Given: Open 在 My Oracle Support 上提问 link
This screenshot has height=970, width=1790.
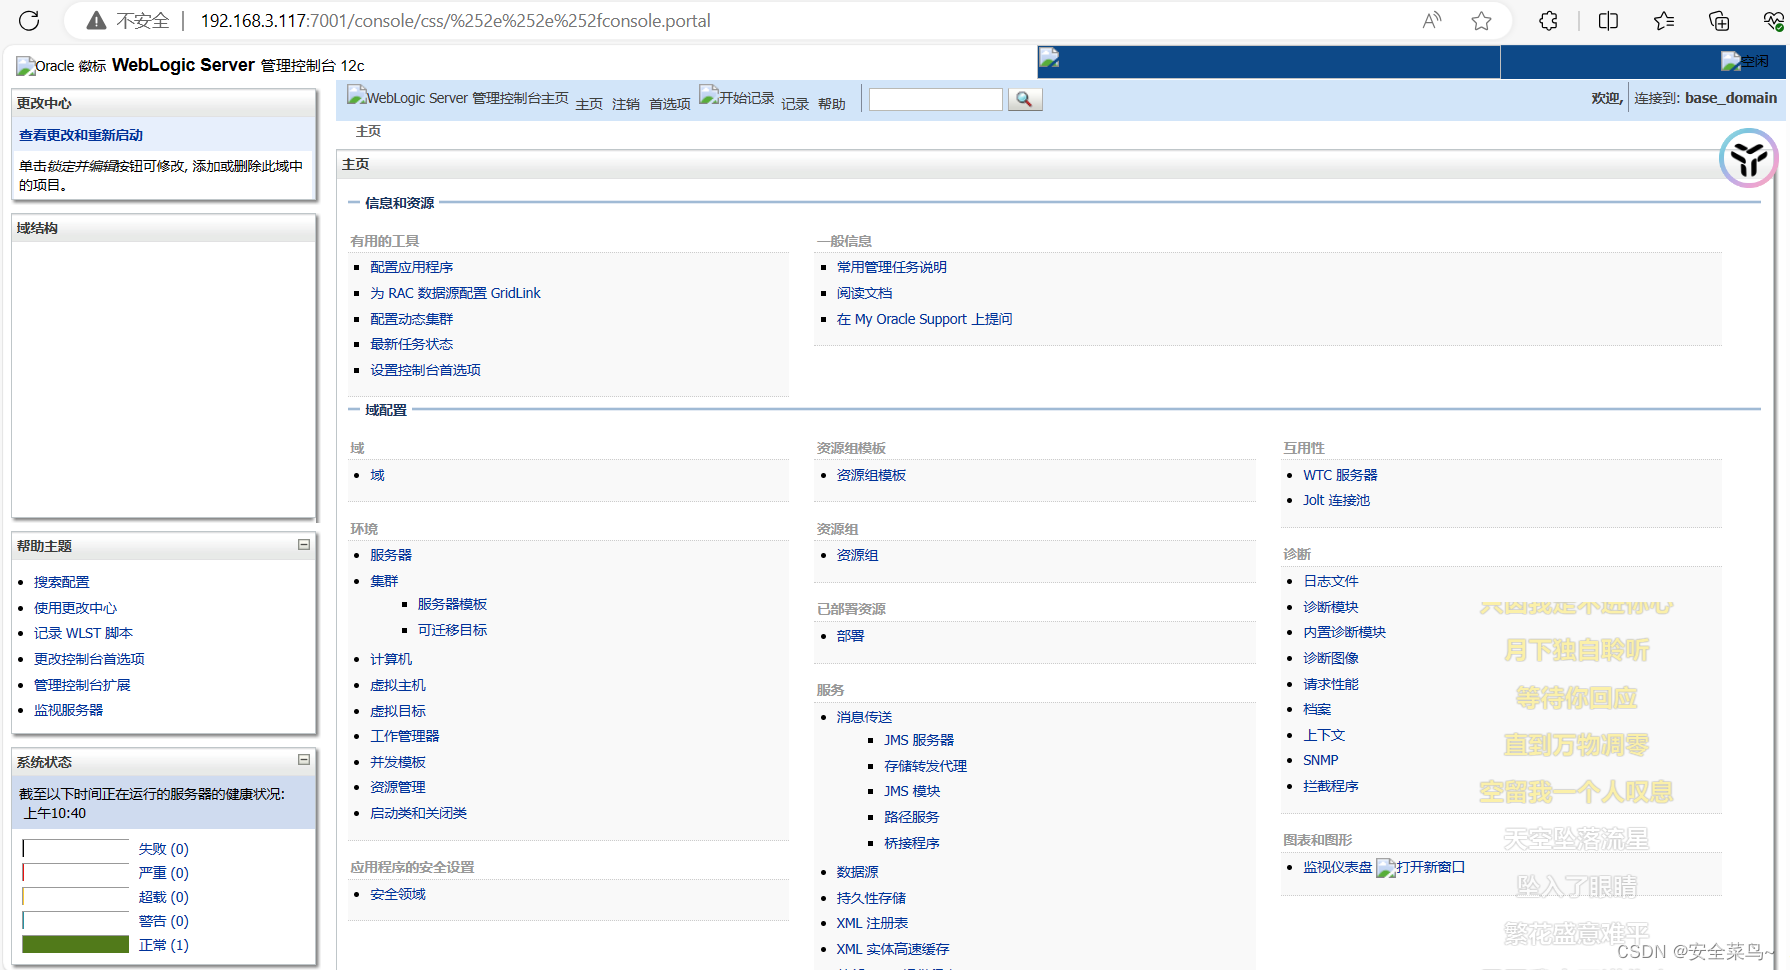Looking at the screenshot, I should click(924, 319).
